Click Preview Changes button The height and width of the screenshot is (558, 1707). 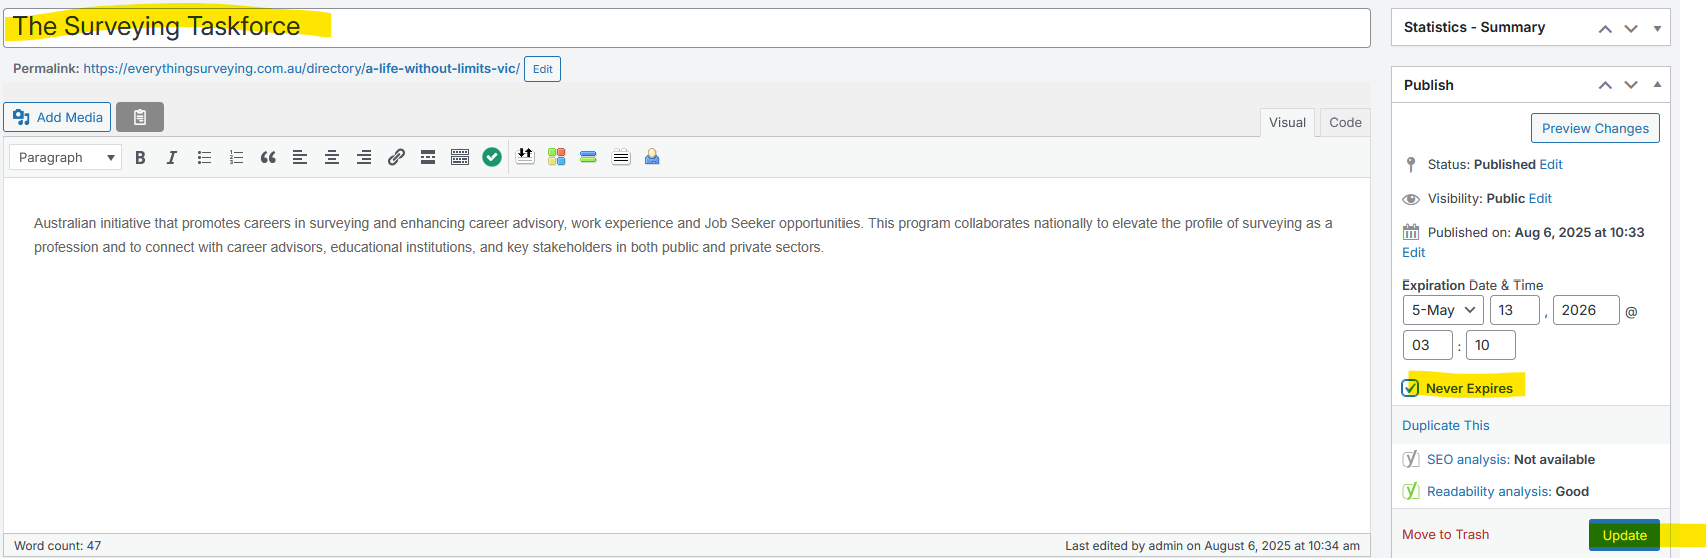coord(1595,128)
